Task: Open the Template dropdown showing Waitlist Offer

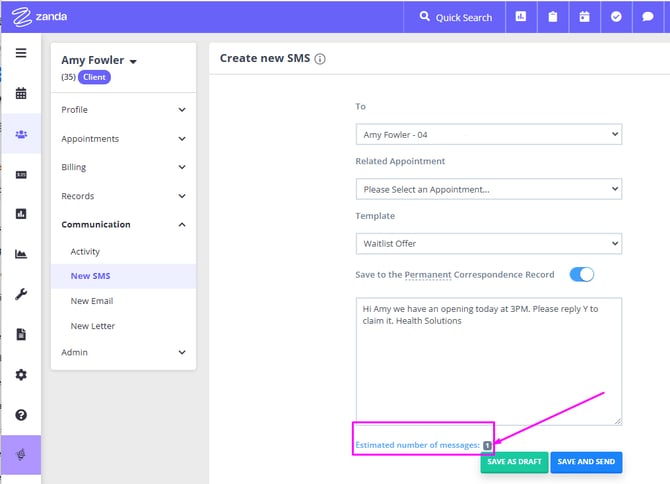Action: coord(488,242)
